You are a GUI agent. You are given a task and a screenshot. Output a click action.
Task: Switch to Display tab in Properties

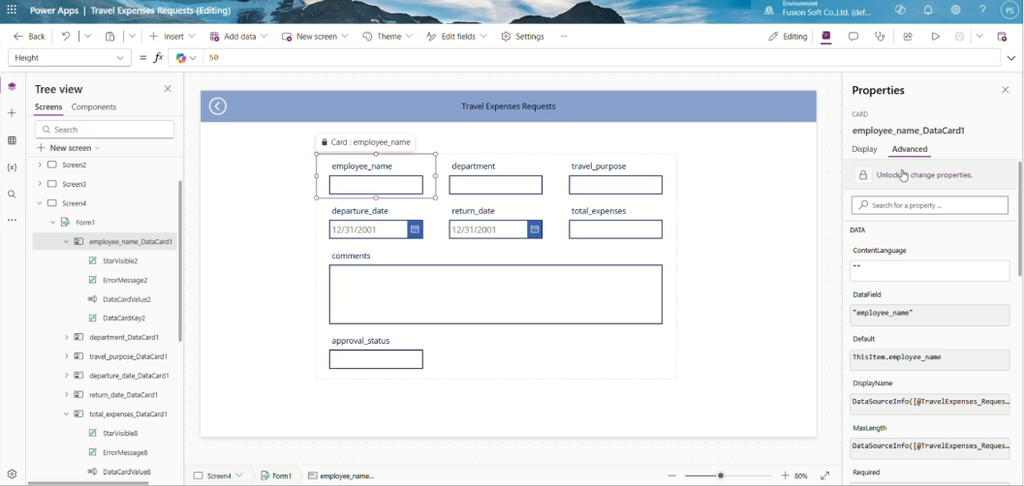864,149
